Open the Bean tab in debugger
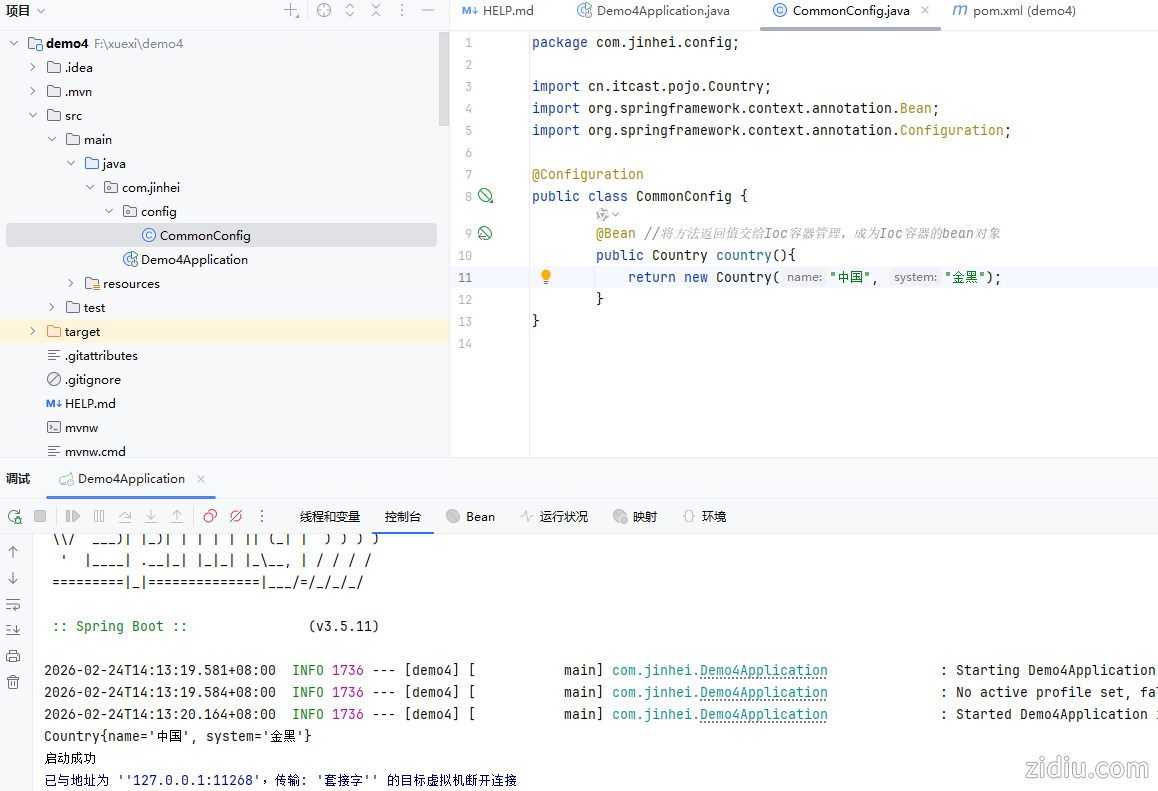 (470, 517)
